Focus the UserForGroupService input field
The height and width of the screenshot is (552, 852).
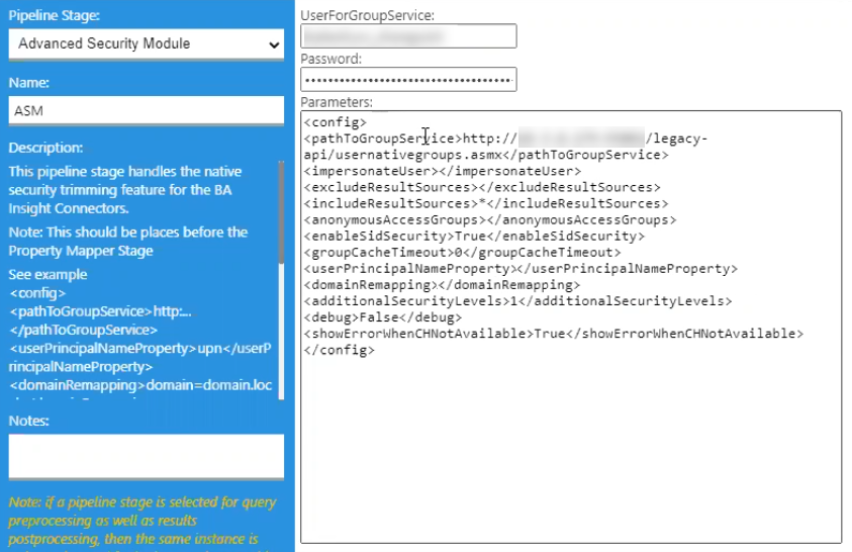[408, 37]
